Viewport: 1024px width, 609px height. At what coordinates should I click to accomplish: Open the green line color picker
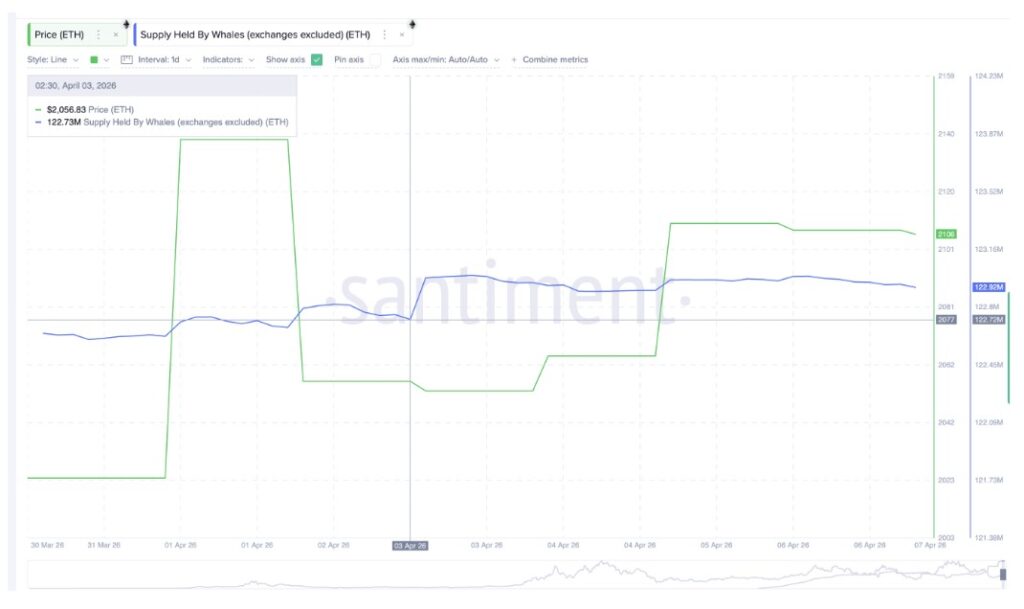coord(99,60)
